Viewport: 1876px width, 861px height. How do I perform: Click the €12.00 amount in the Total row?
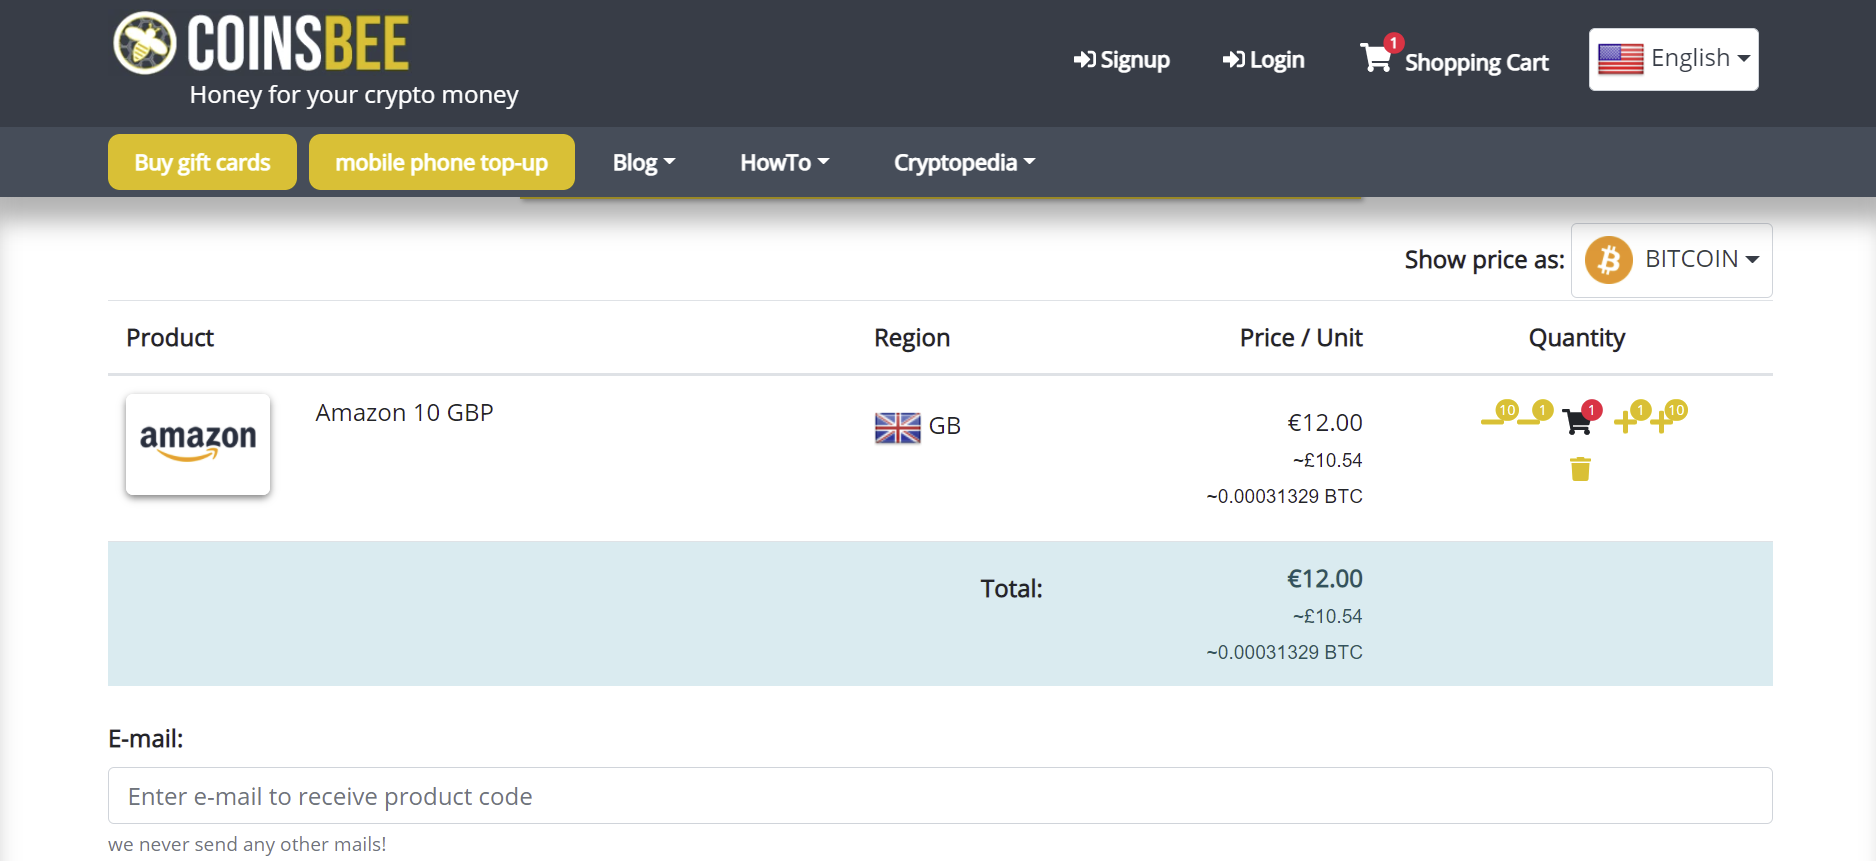pyautogui.click(x=1324, y=579)
